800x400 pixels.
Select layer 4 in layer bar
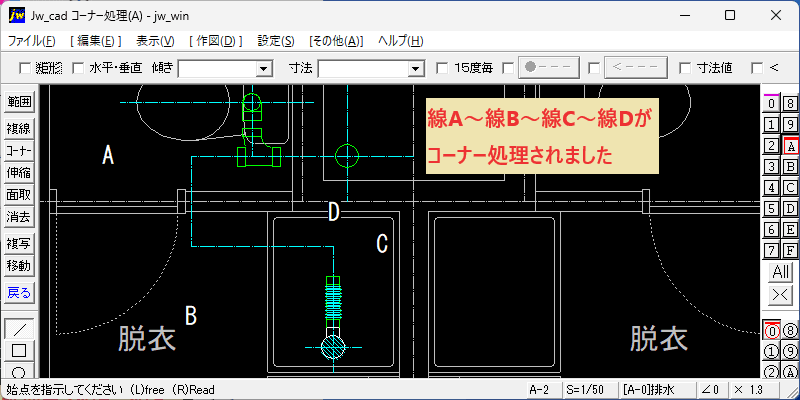[771, 188]
